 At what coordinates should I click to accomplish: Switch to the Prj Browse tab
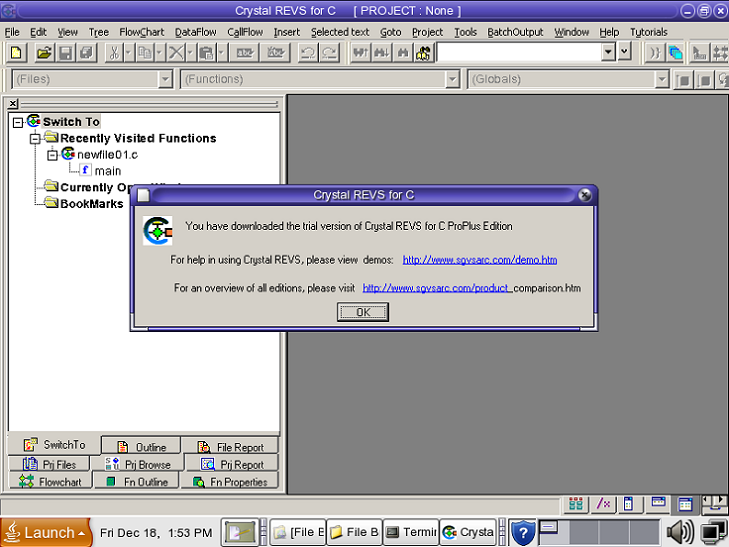[x=138, y=464]
